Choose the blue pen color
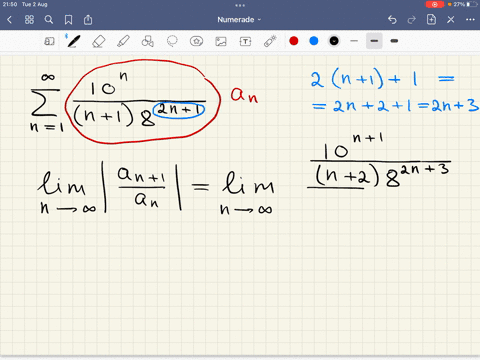The image size is (480, 360). [x=314, y=41]
